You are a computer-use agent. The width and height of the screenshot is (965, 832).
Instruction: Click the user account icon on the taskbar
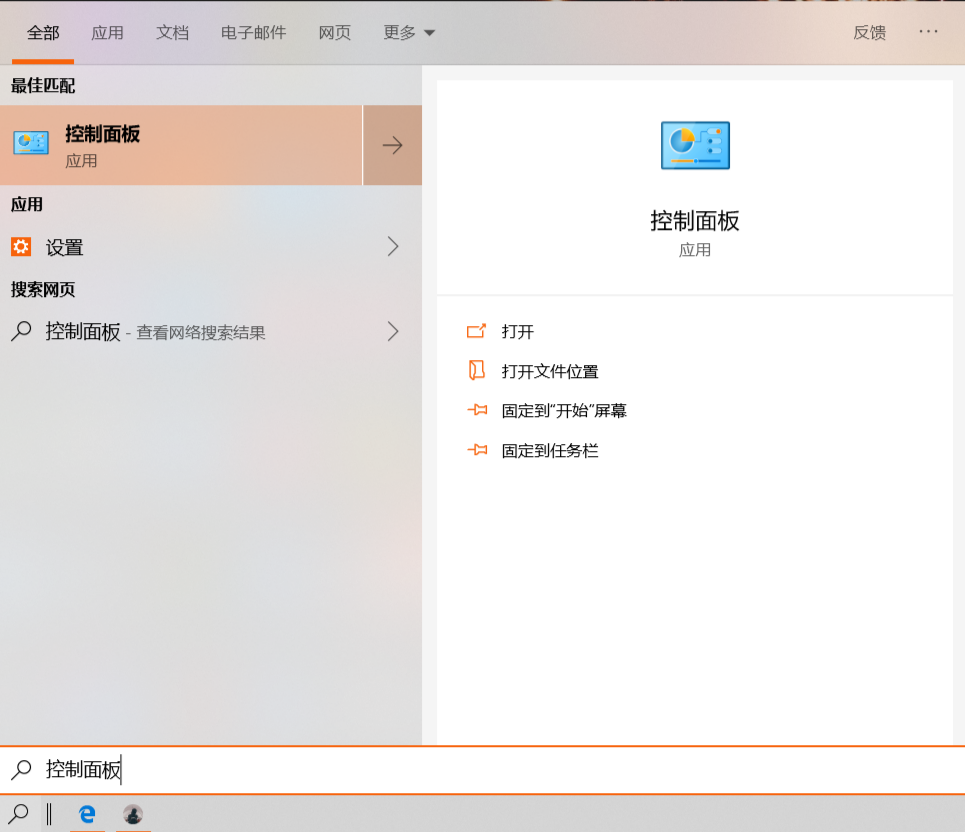click(x=133, y=815)
